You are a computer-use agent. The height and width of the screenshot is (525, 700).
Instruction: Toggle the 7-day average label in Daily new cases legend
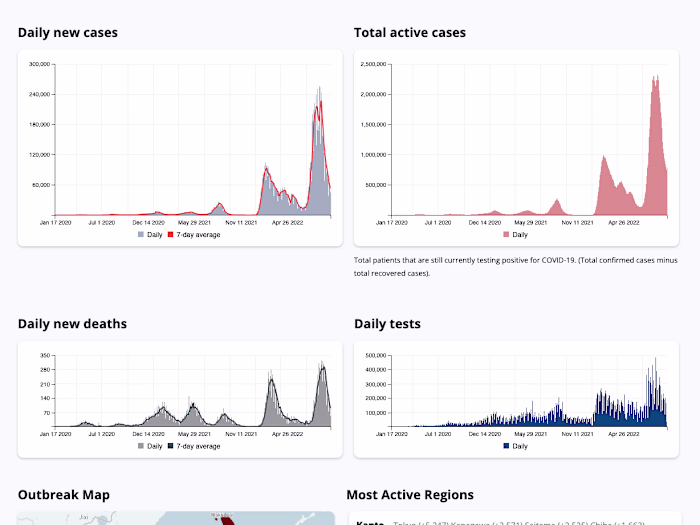198,235
